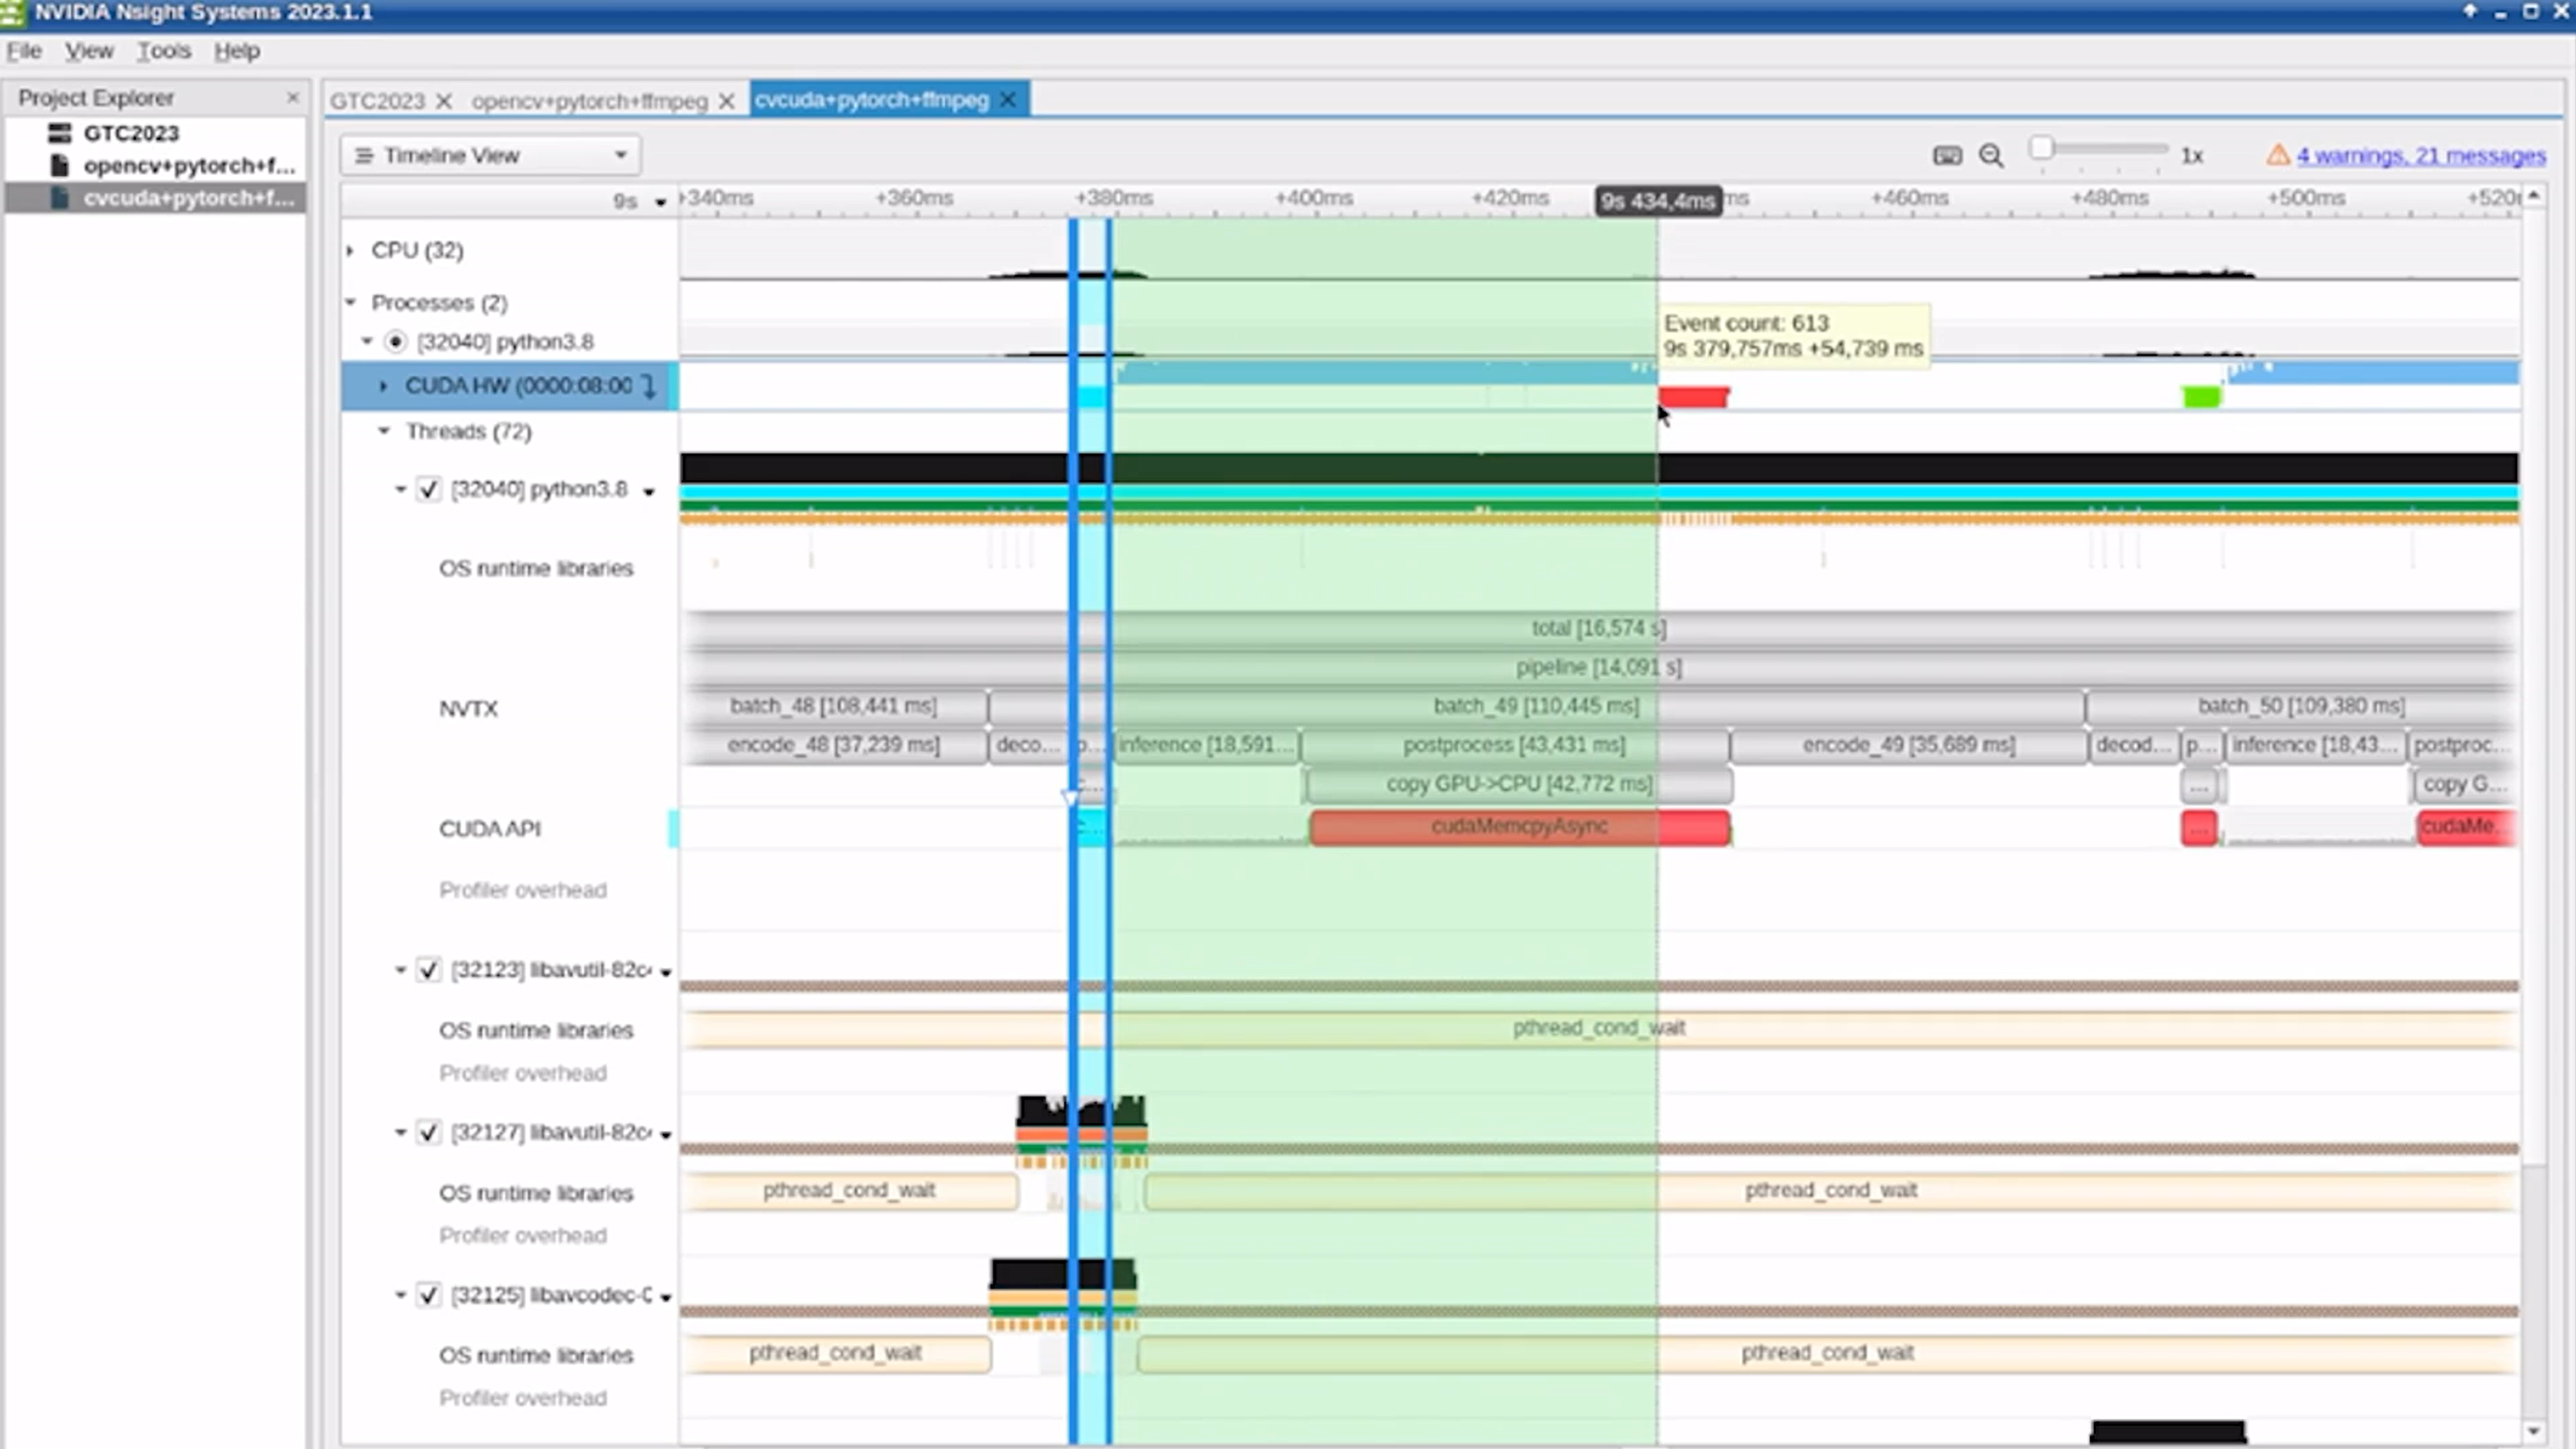Collapse the [32125] libavcodec thread row
Image resolution: width=2576 pixels, height=1449 pixels.
click(401, 1295)
